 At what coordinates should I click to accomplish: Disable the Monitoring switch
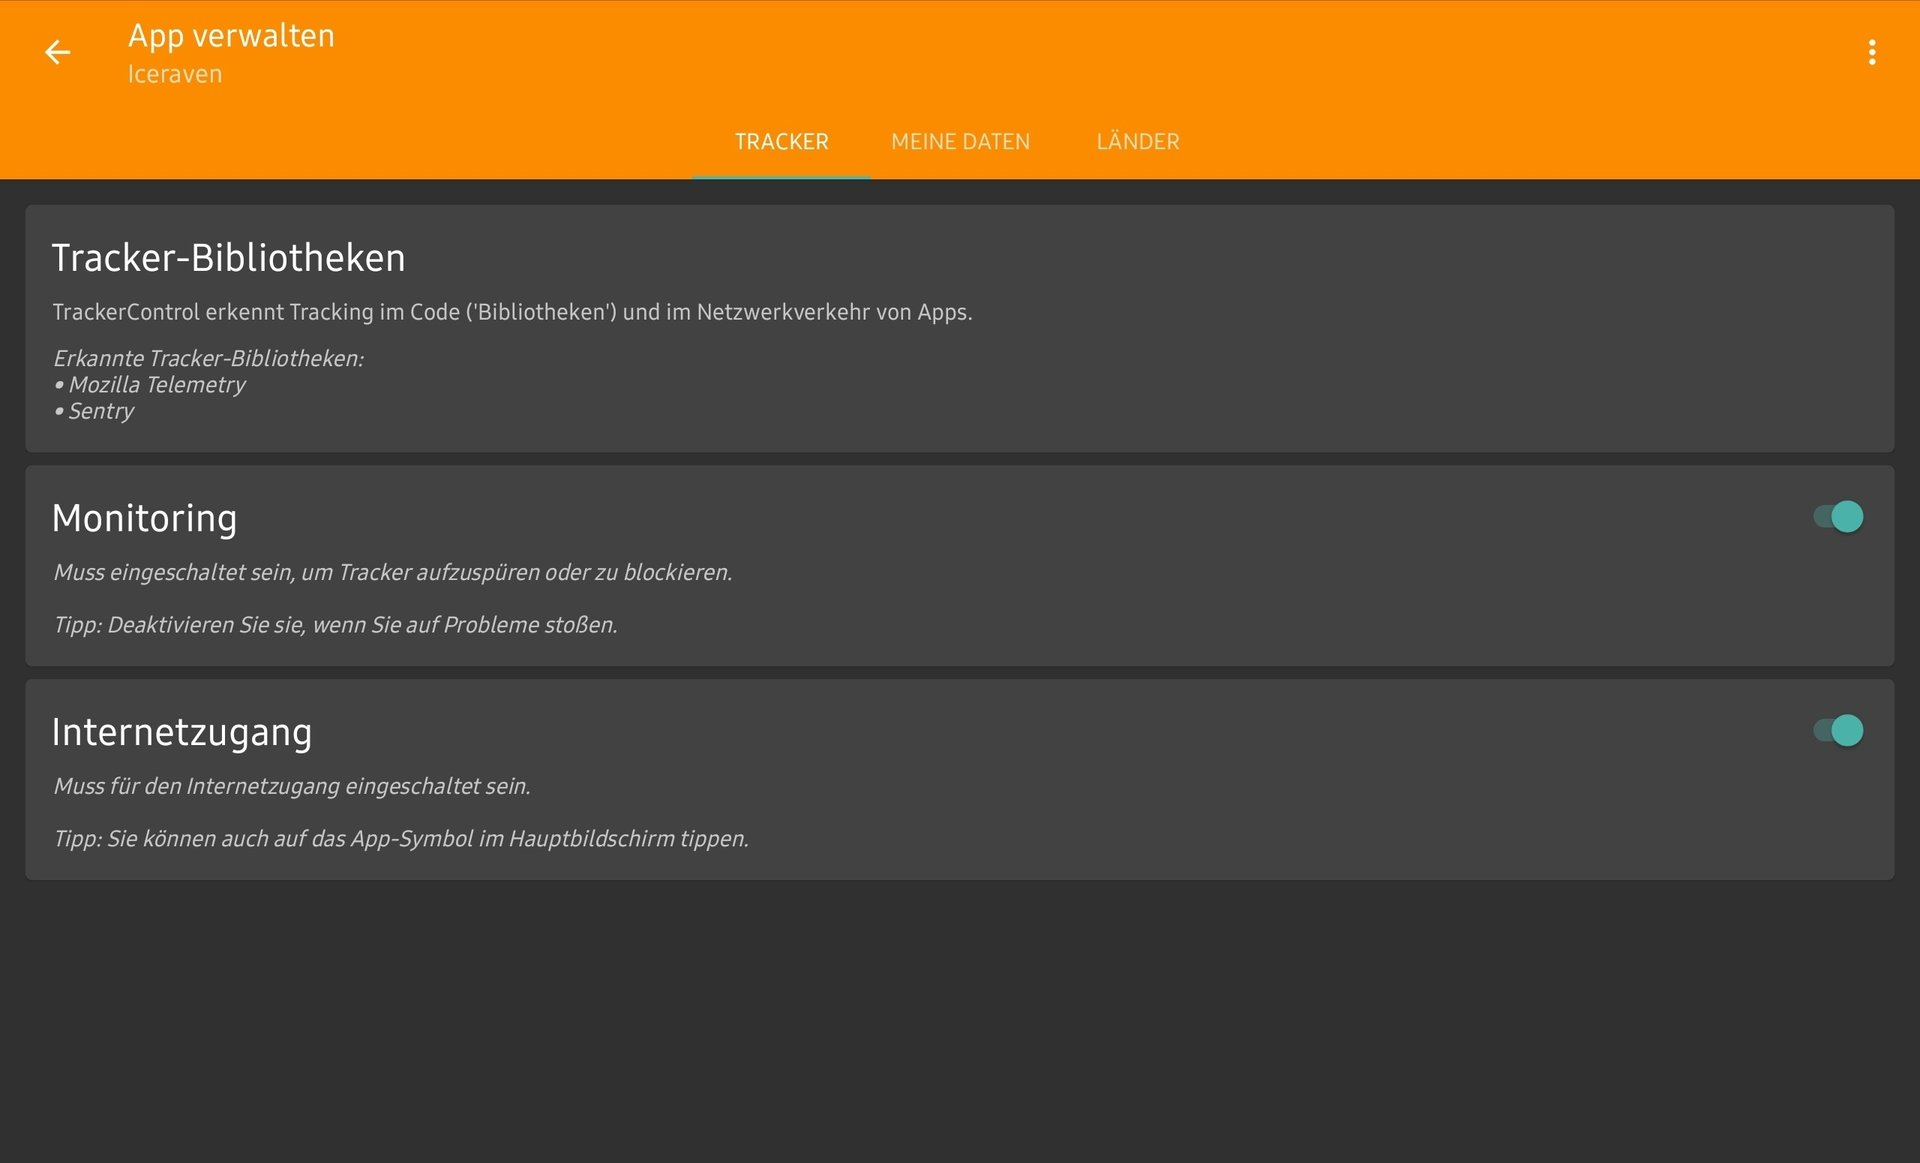coord(1838,517)
